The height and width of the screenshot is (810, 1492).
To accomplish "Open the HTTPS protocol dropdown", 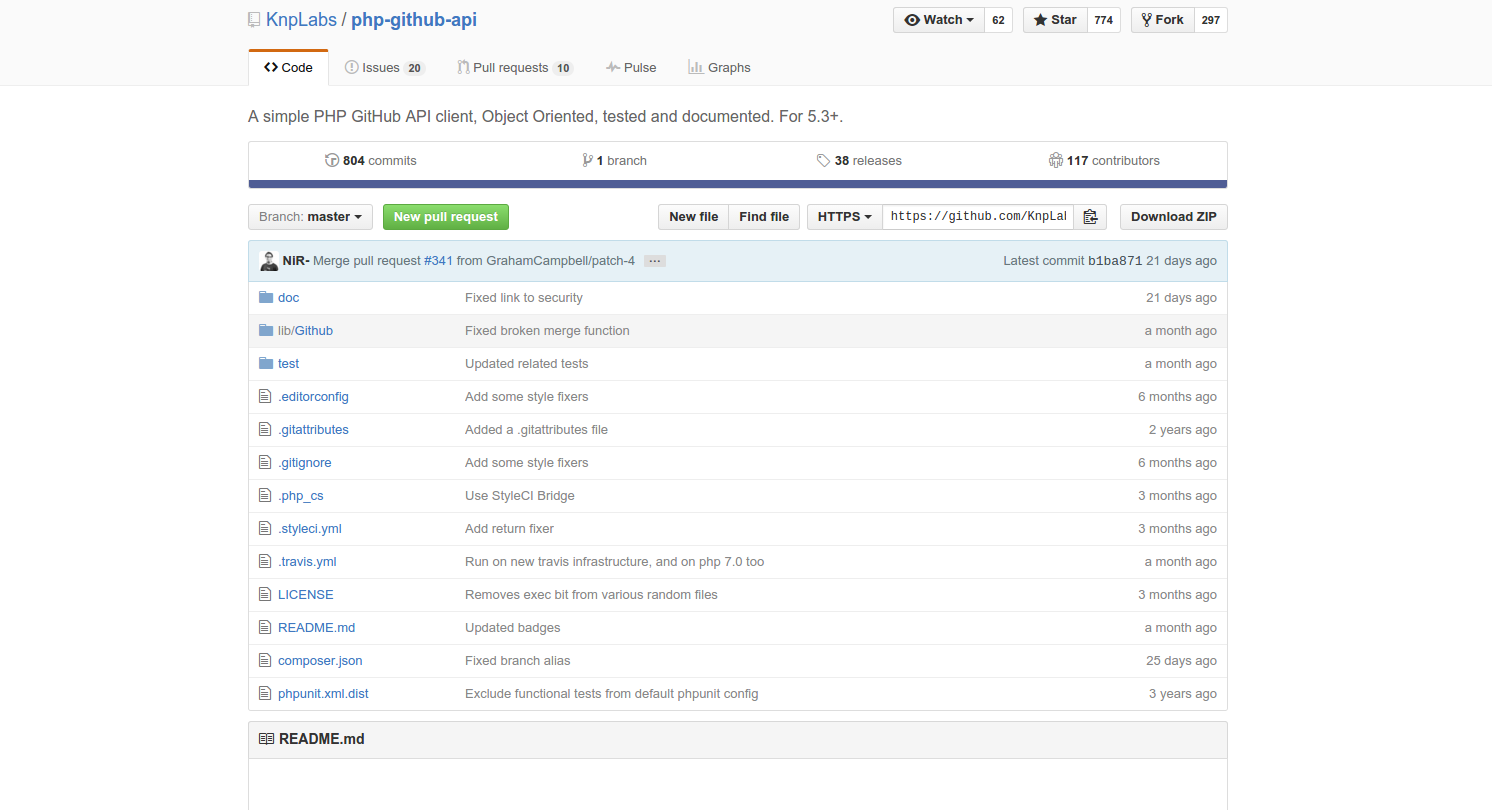I will (845, 217).
